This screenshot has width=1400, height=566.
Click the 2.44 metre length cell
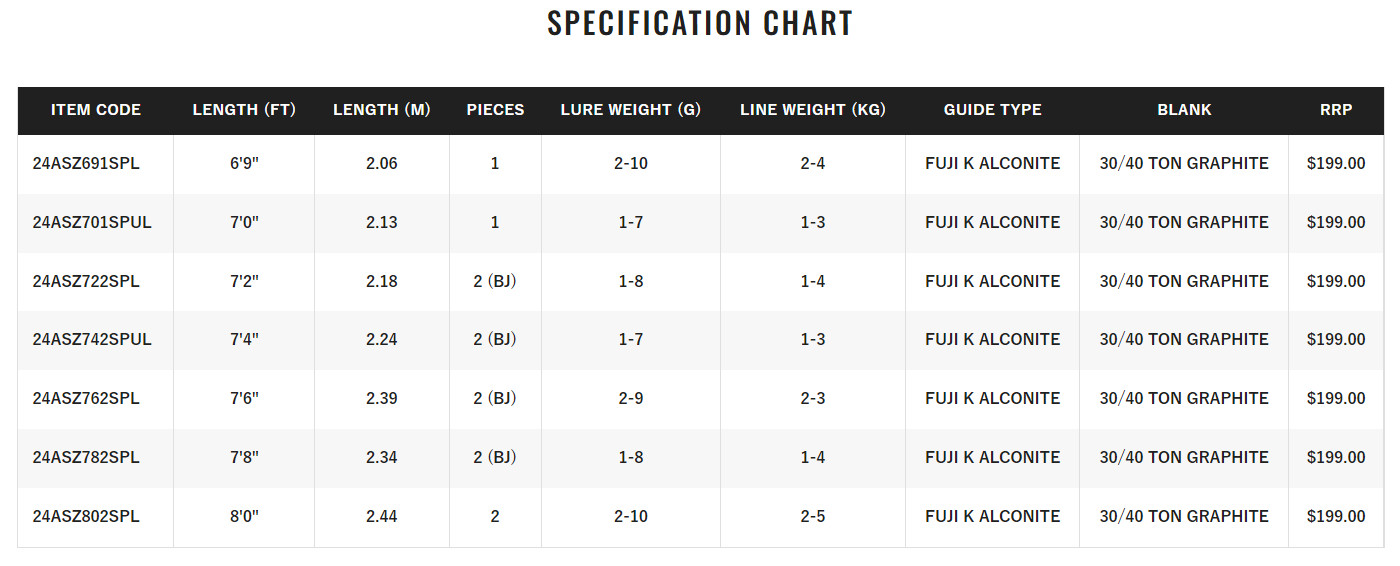(382, 516)
